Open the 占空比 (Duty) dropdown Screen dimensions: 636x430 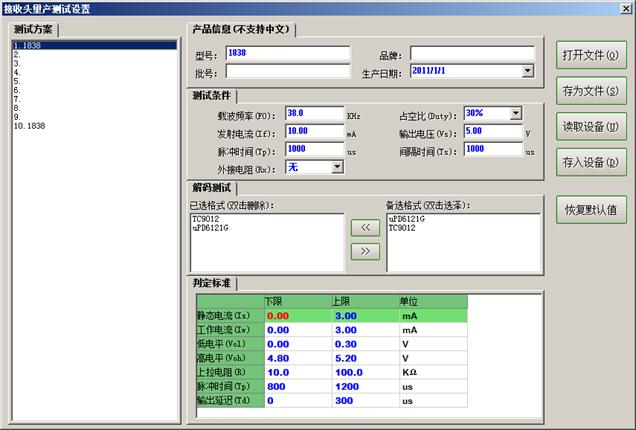pos(515,114)
